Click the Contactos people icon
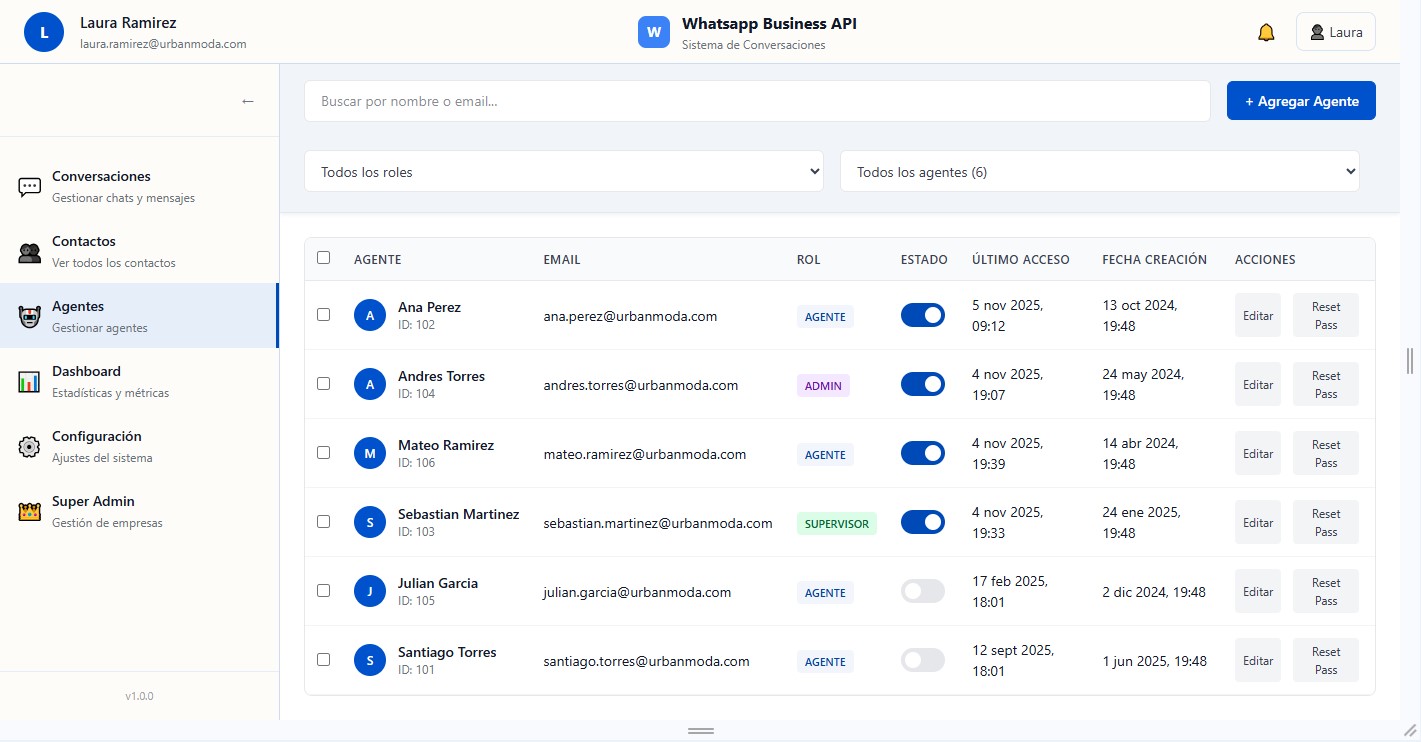Image resolution: width=1421 pixels, height=742 pixels. (30, 252)
